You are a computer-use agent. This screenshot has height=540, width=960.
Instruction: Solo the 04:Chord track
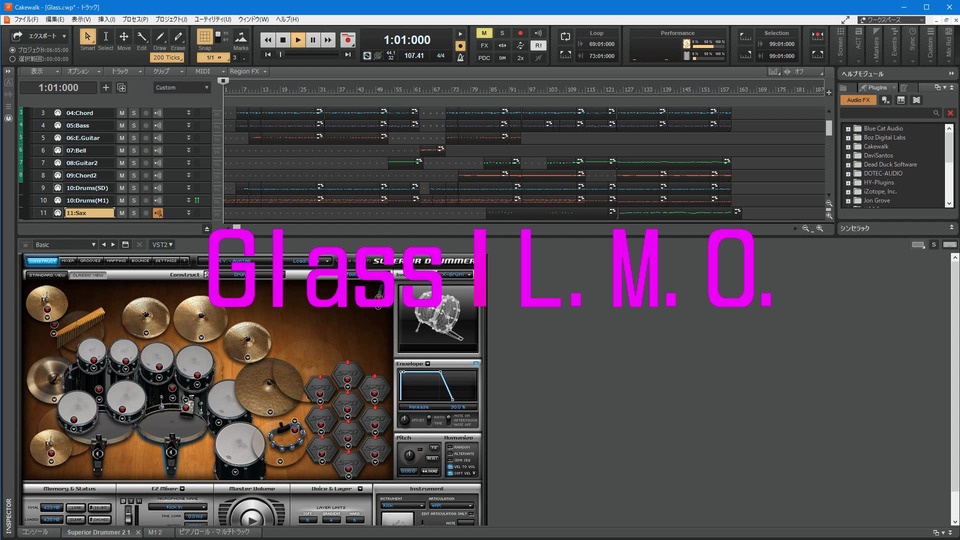[x=133, y=113]
